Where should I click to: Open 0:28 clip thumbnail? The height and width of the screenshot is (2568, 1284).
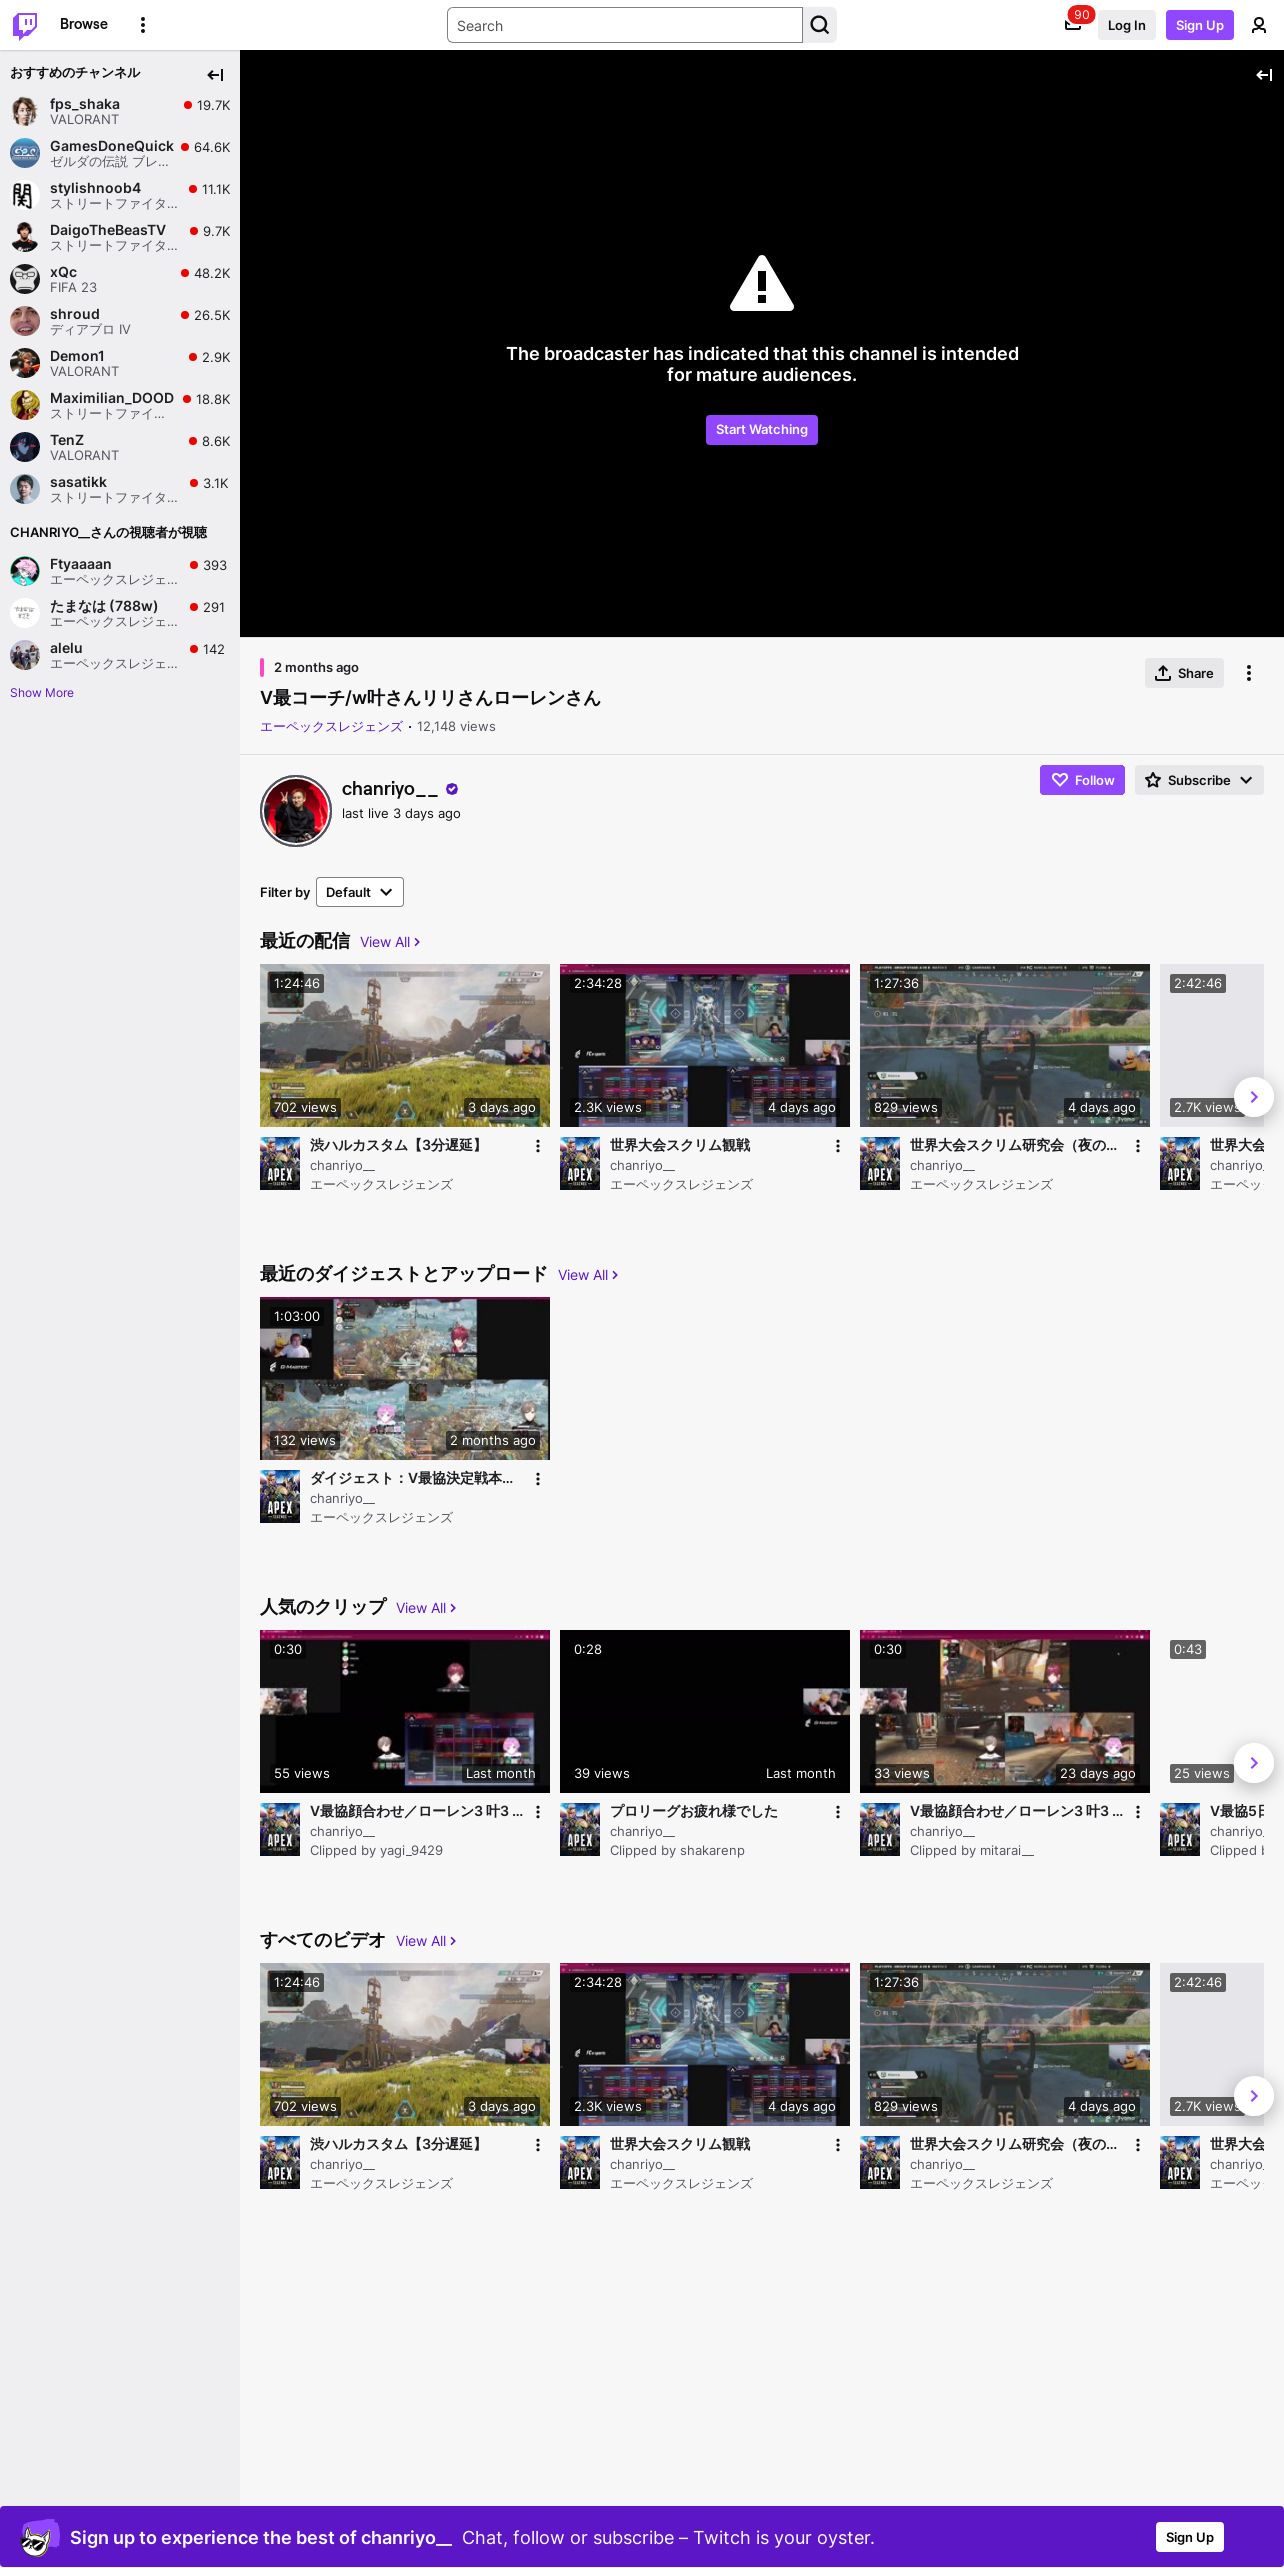(705, 1711)
